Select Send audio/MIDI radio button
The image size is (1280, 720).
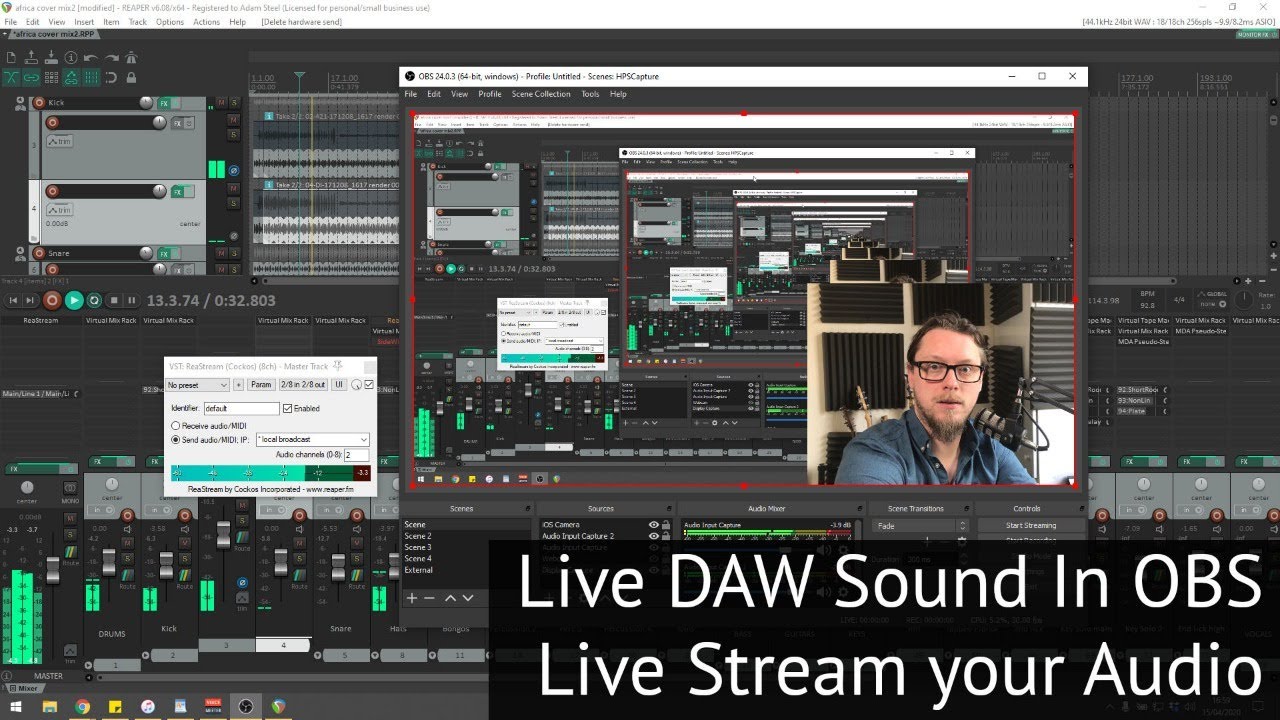pos(175,439)
